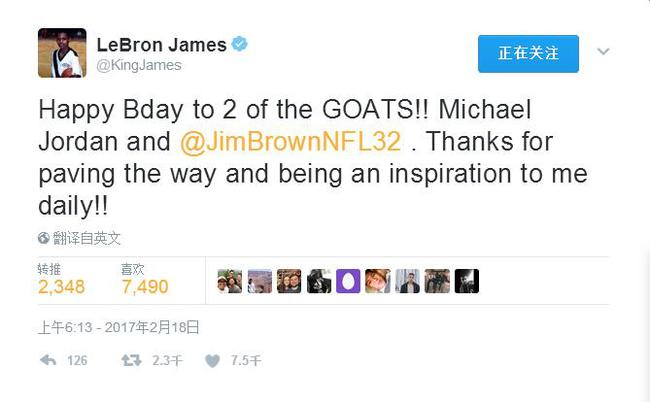Open the last black liker avatar
Image resolution: width=650 pixels, height=402 pixels.
(467, 281)
